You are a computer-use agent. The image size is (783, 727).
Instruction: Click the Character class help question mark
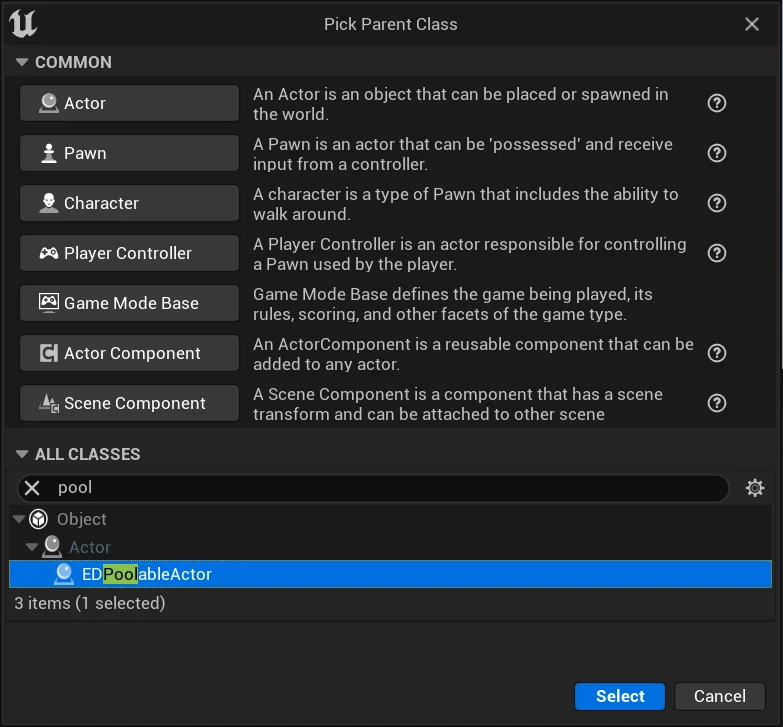(716, 203)
